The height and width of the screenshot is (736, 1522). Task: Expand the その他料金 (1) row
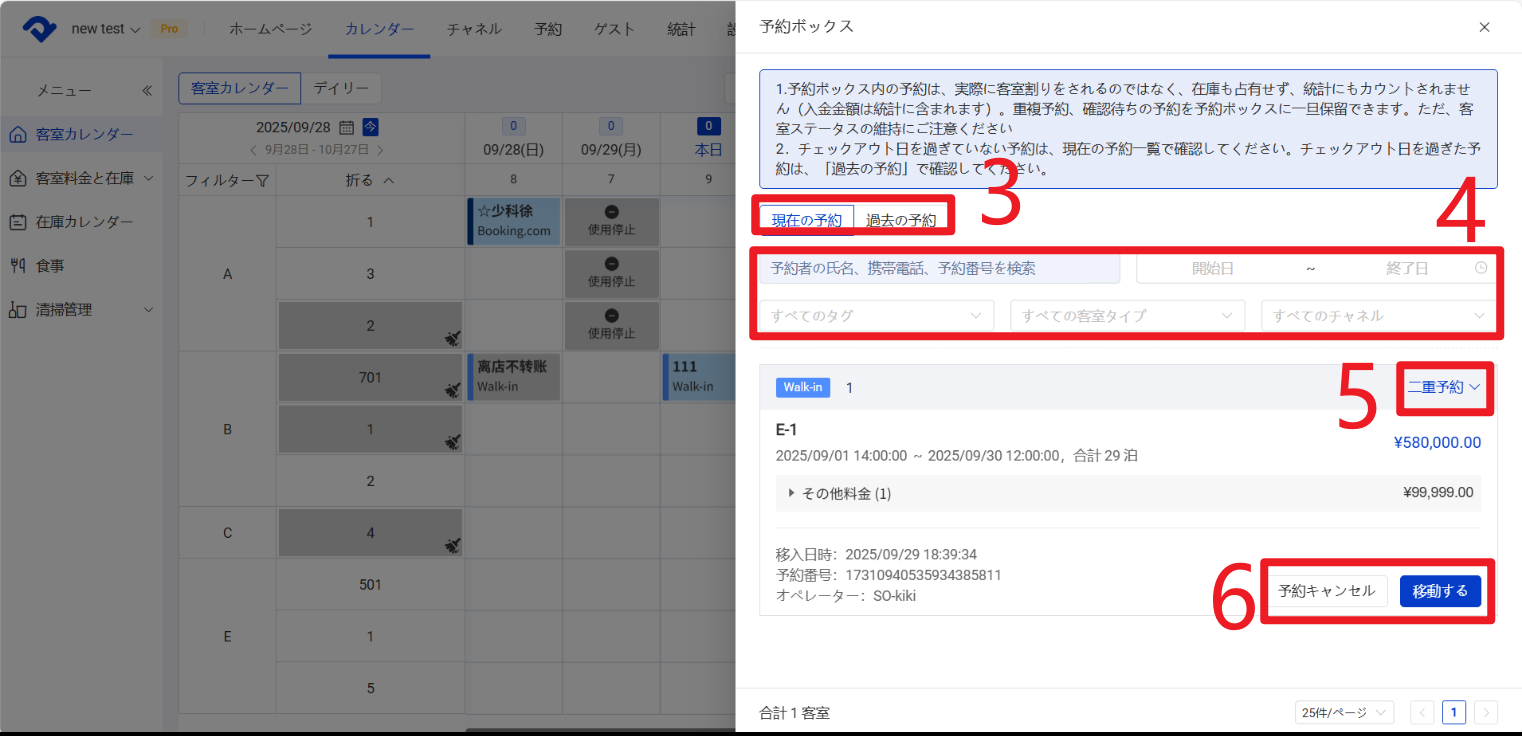792,493
